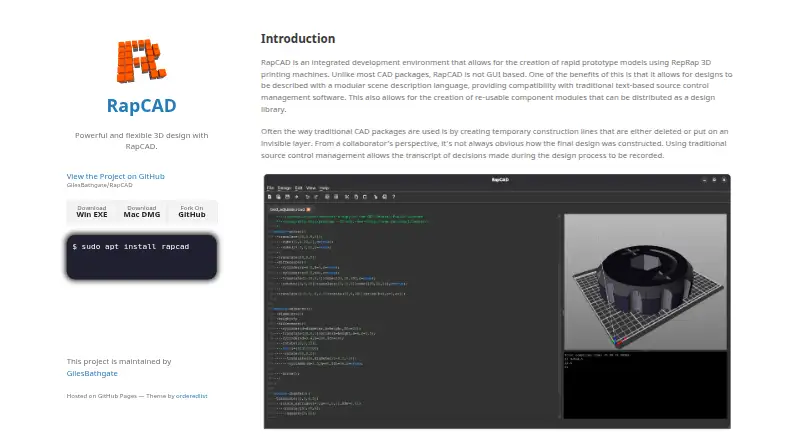The height and width of the screenshot is (440, 800).
Task: Close the RapCAD window
Action: pyautogui.click(x=723, y=180)
